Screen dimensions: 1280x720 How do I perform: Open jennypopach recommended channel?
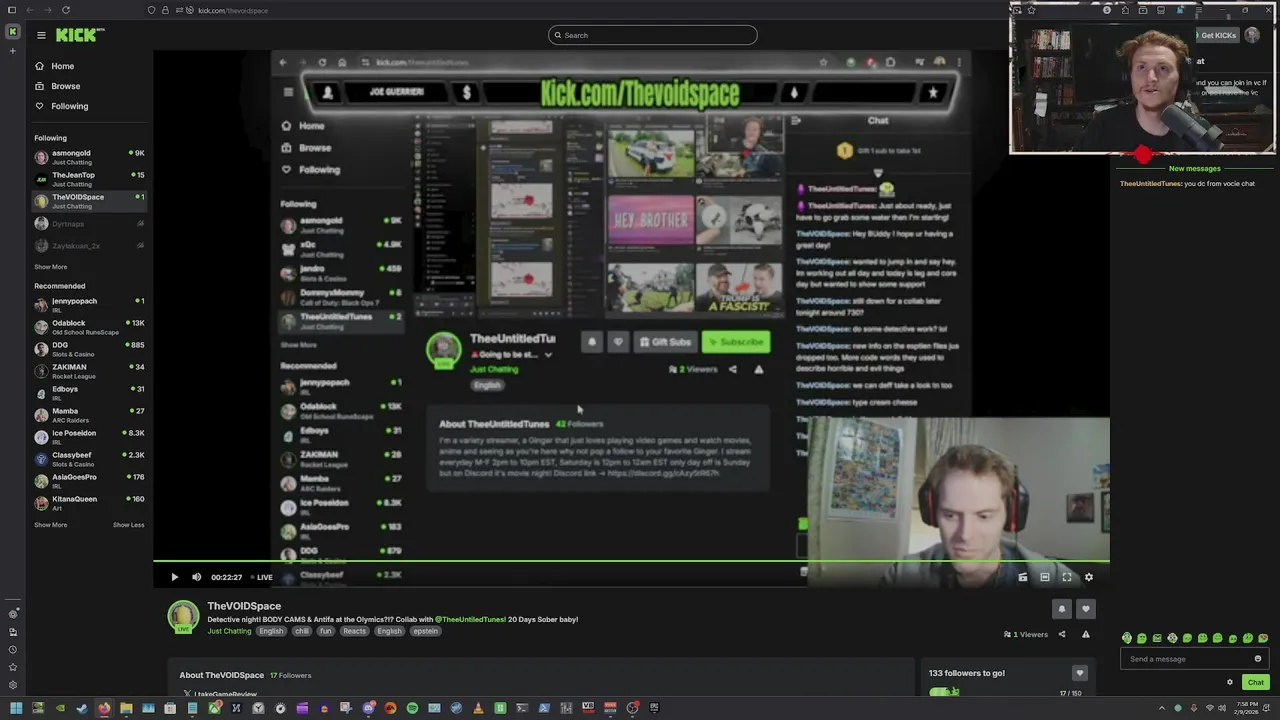[x=88, y=304]
